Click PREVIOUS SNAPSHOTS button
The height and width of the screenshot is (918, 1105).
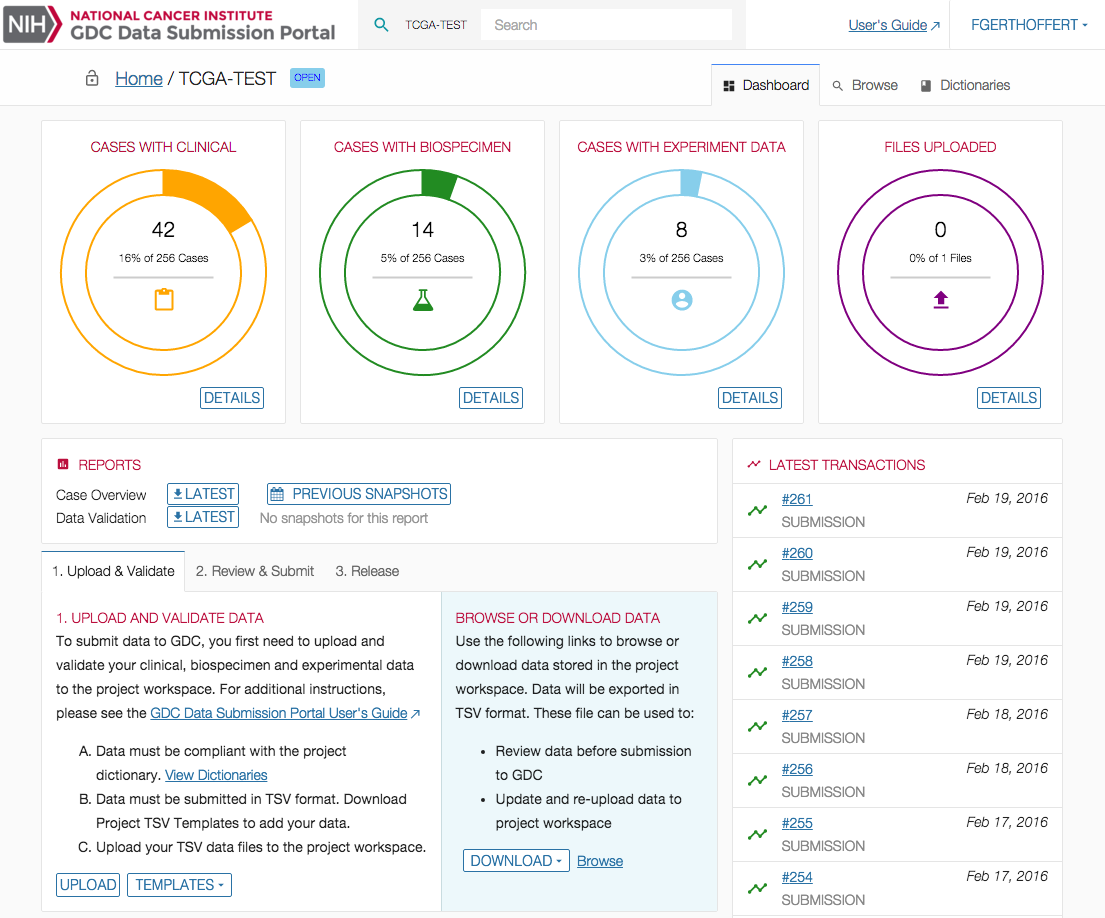point(359,494)
